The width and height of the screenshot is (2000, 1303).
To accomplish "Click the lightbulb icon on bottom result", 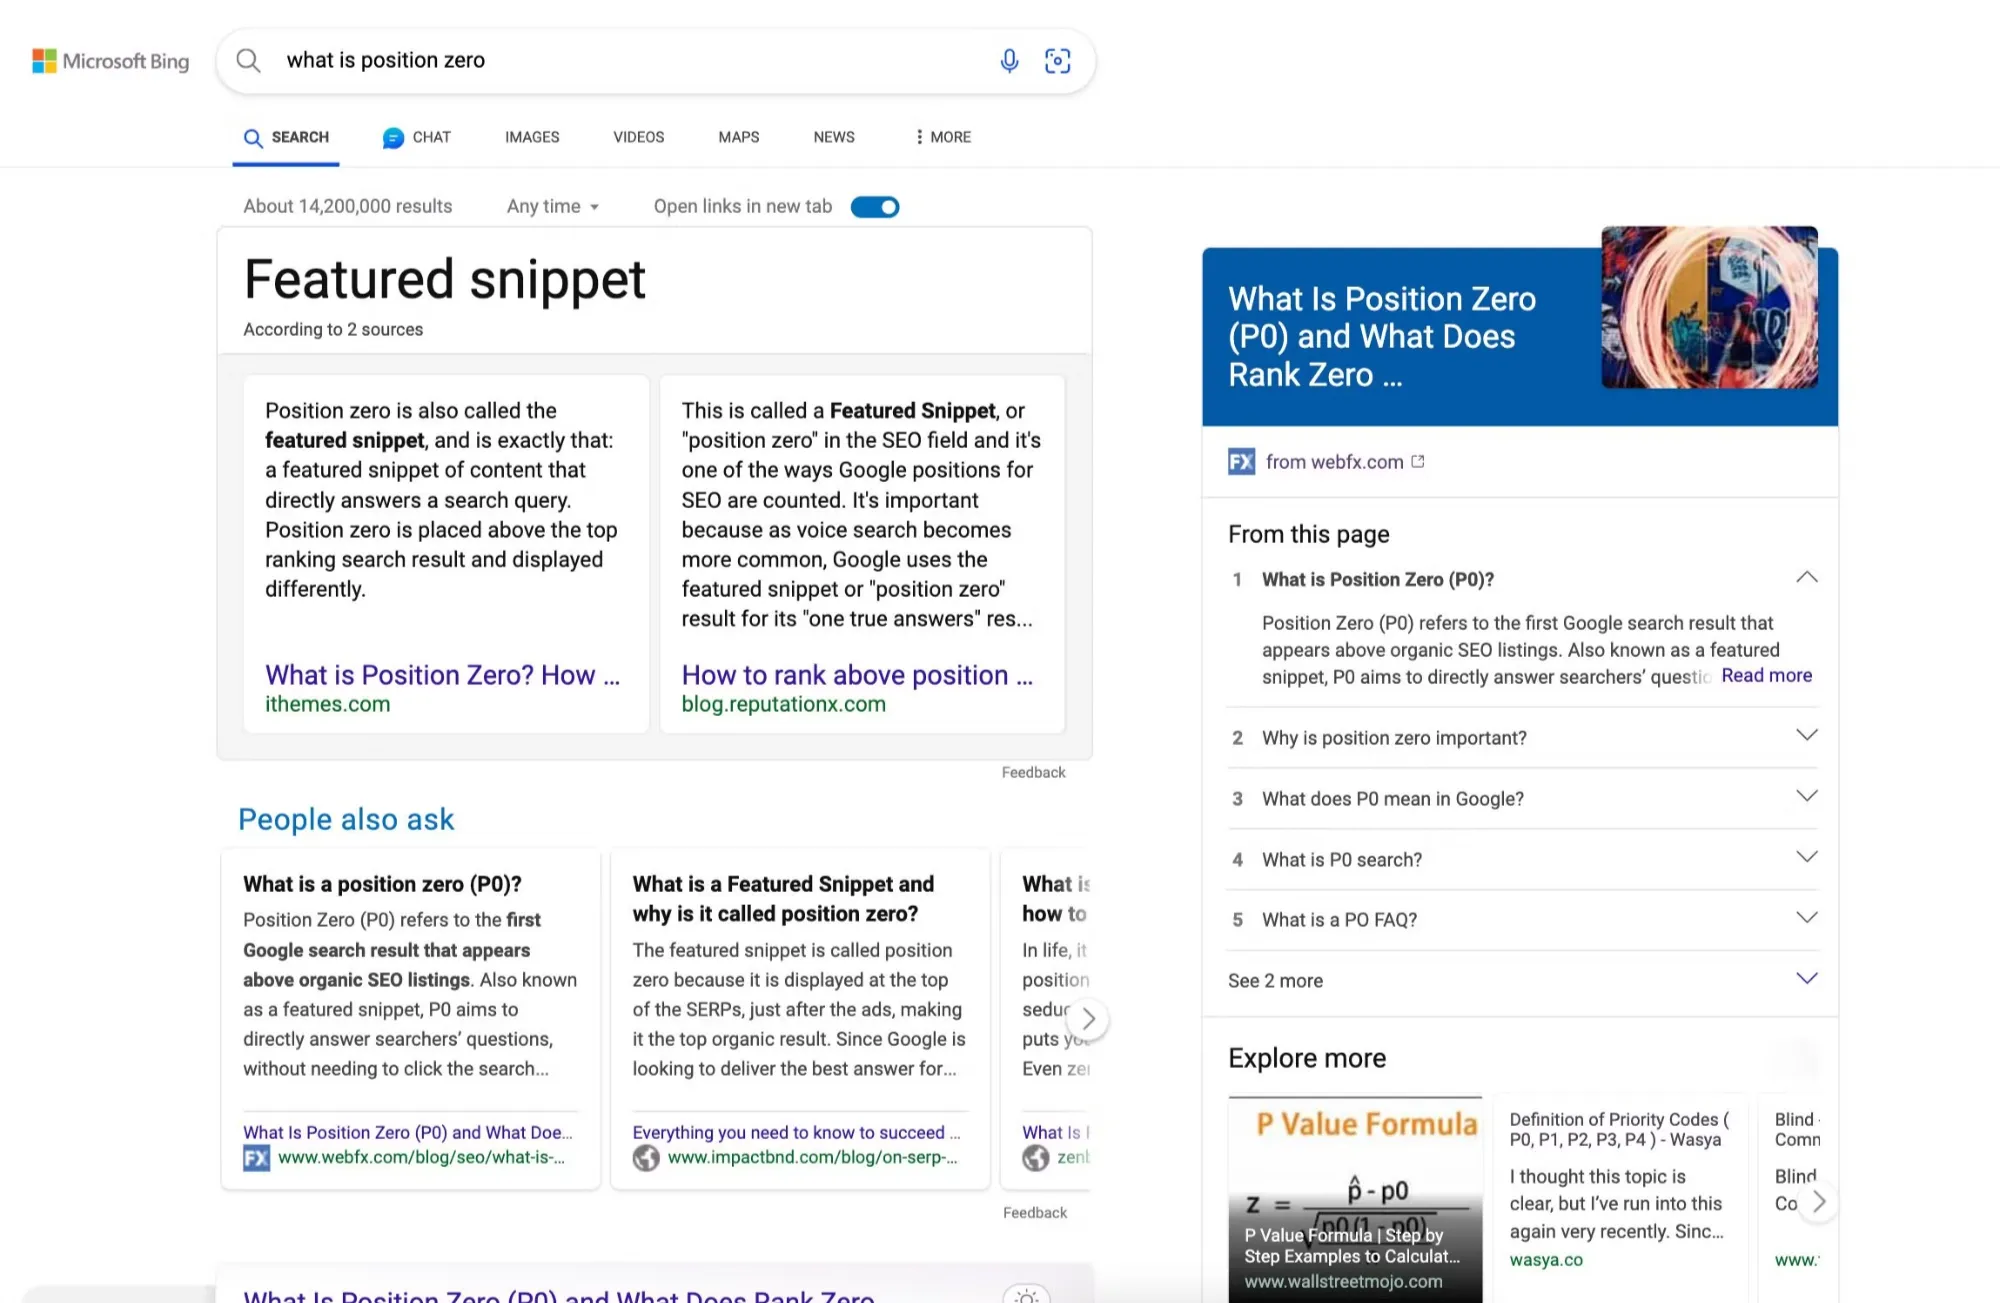I will click(x=1026, y=1295).
